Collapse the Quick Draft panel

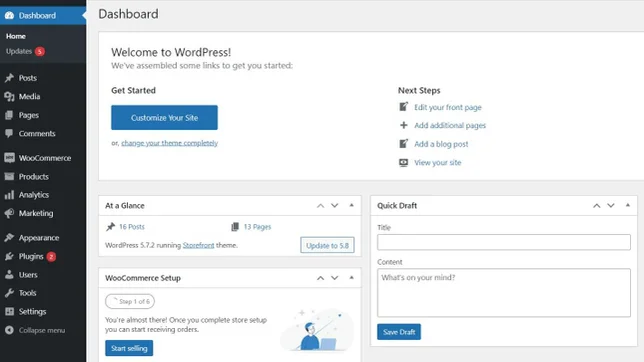(628, 205)
